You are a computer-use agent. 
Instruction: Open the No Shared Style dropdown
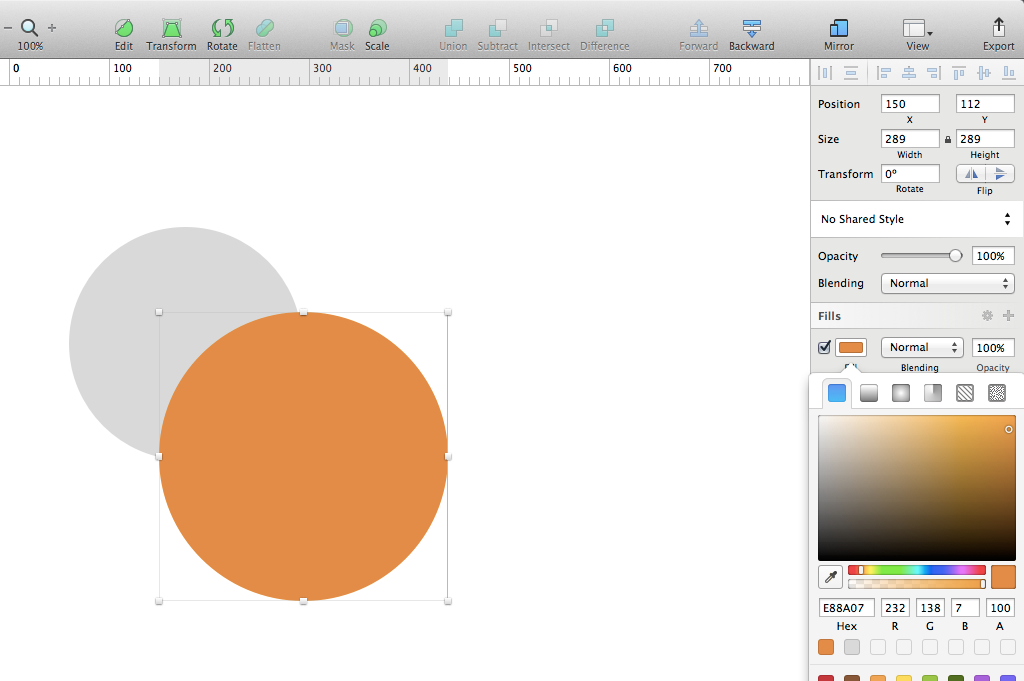[916, 219]
